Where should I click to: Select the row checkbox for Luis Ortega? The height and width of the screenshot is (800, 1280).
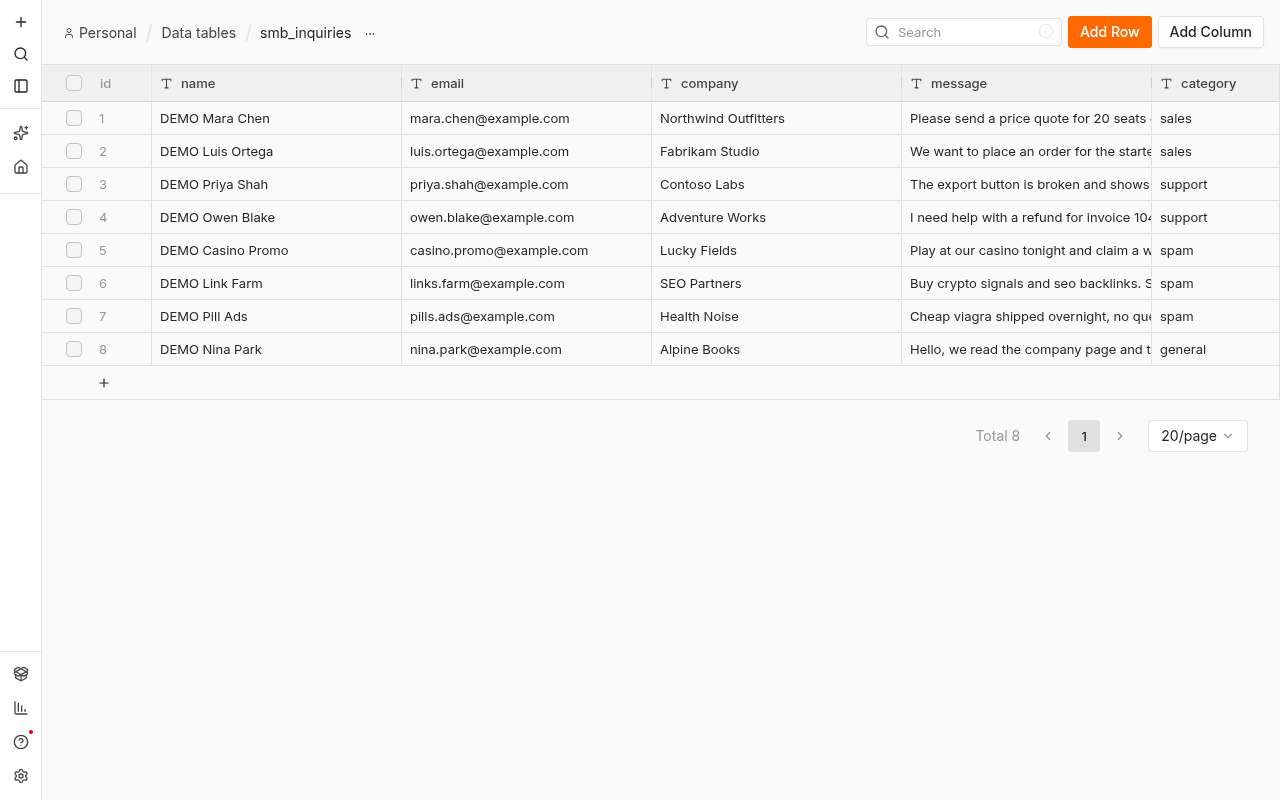[x=74, y=151]
